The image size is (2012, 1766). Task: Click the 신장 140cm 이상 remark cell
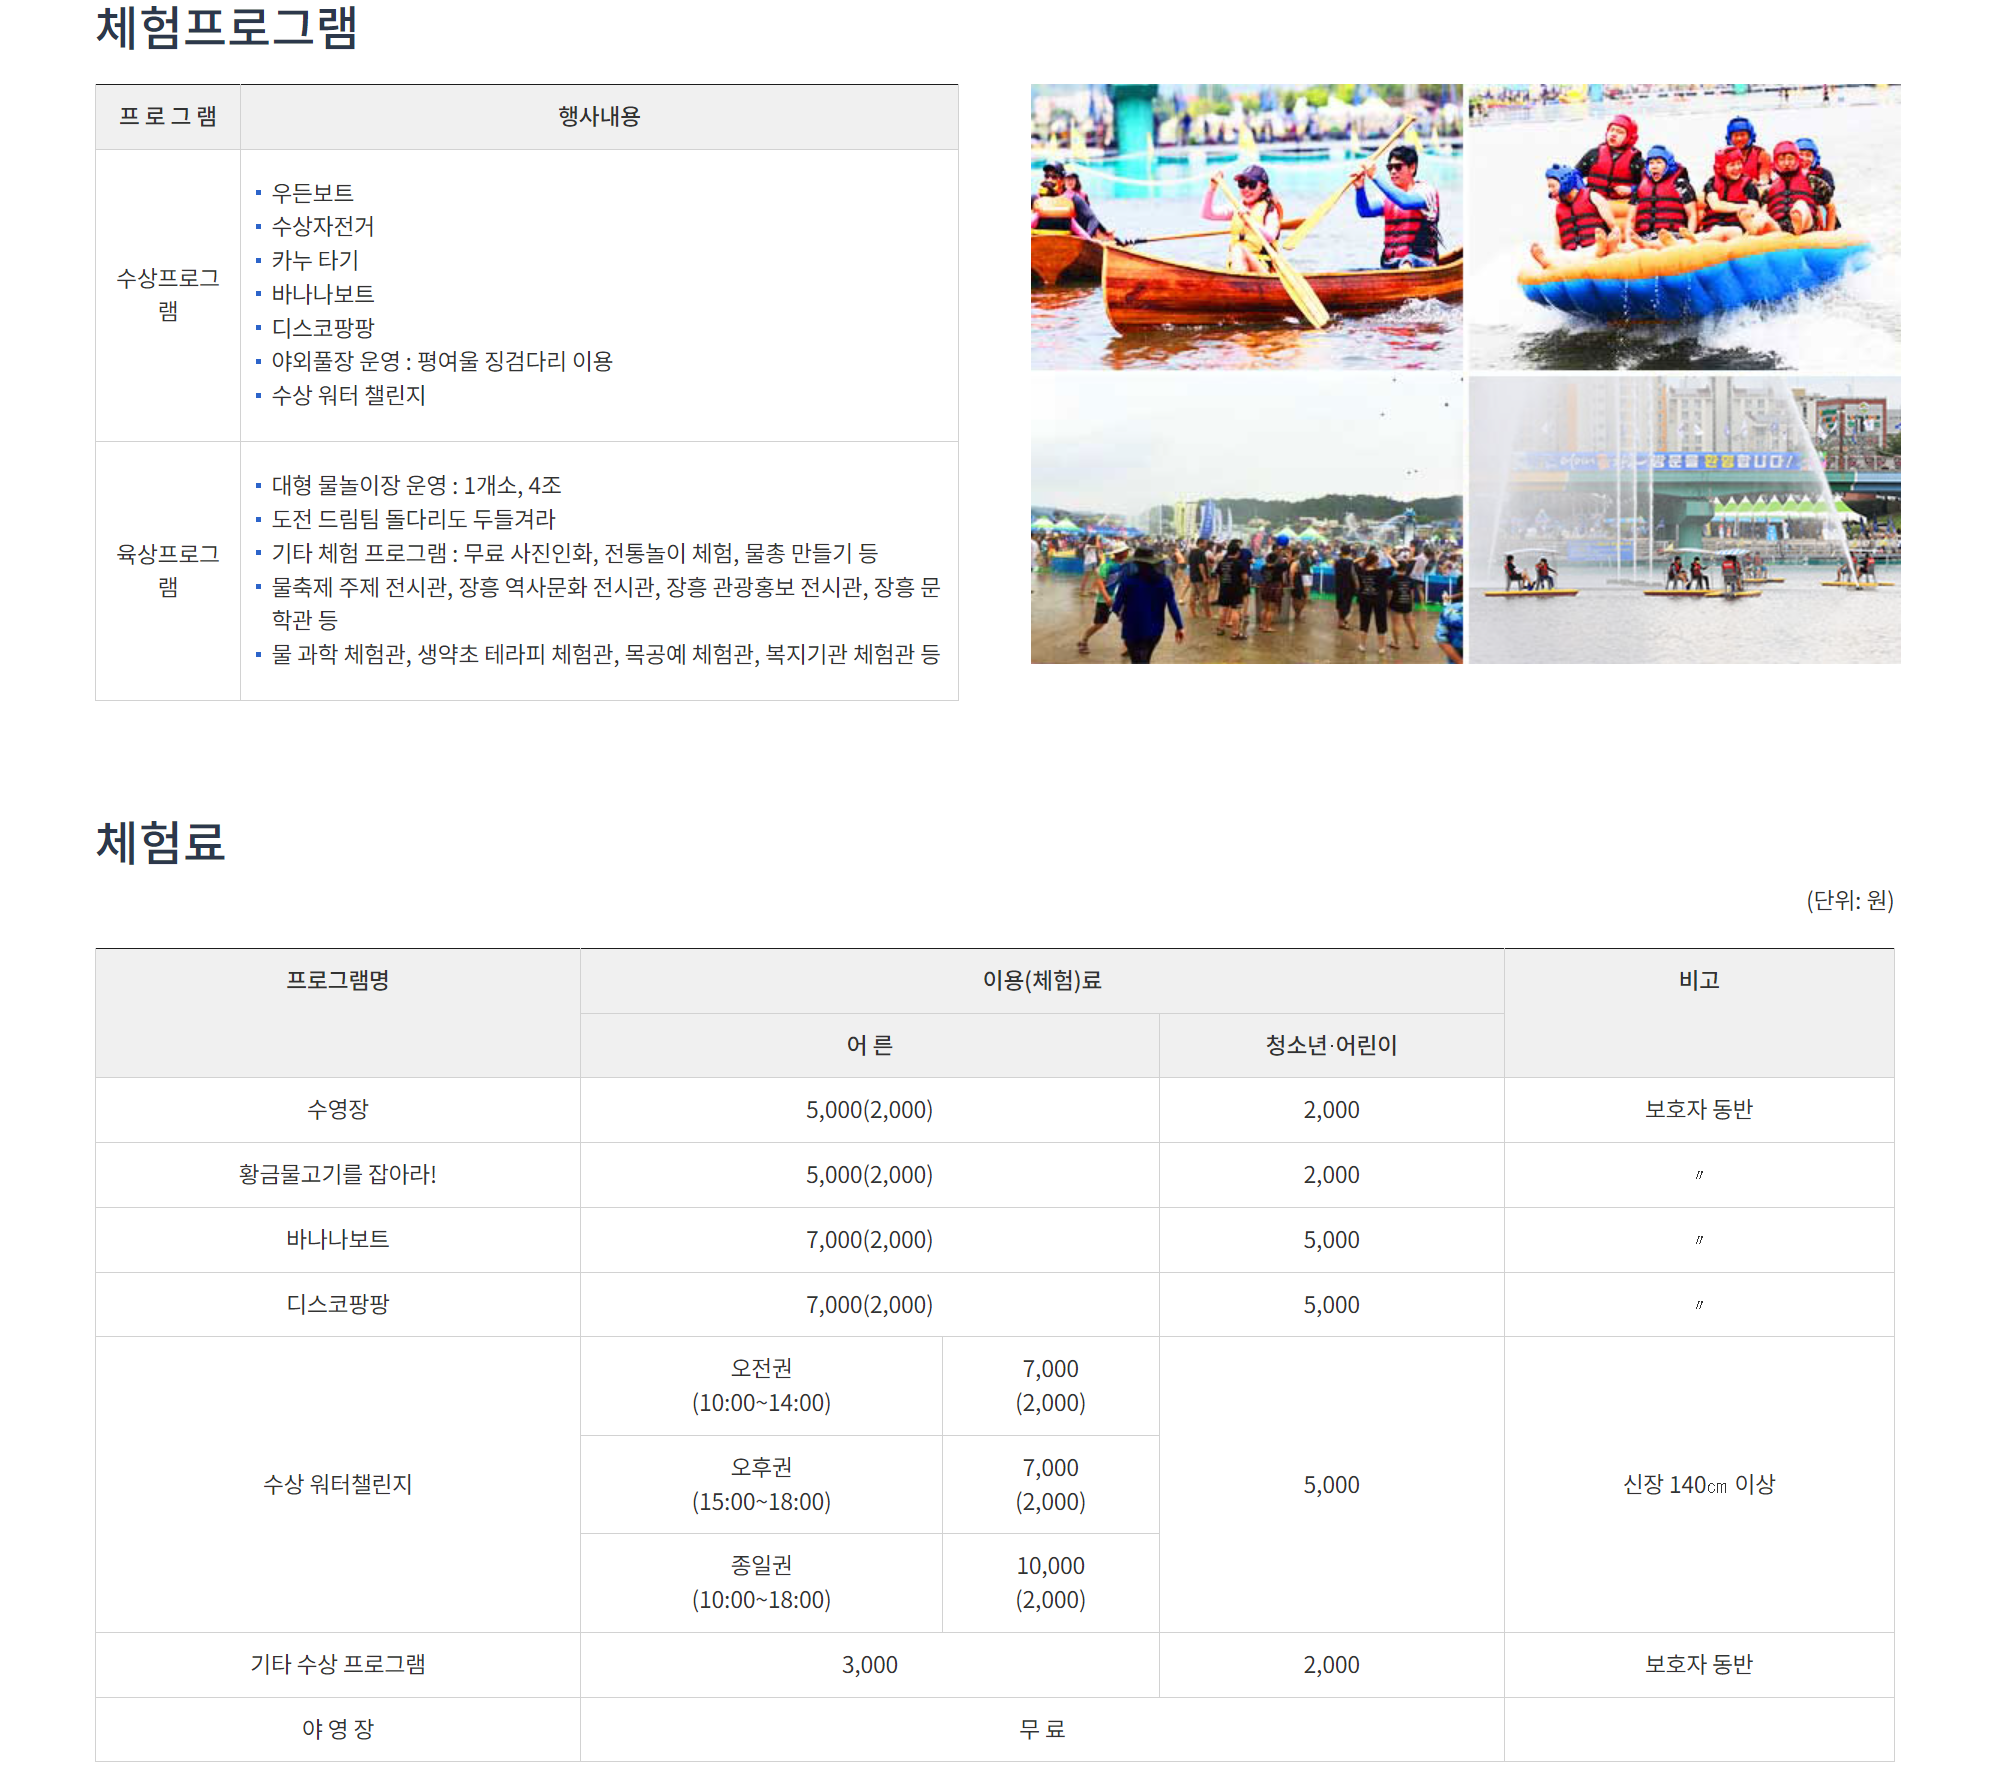coord(1698,1484)
